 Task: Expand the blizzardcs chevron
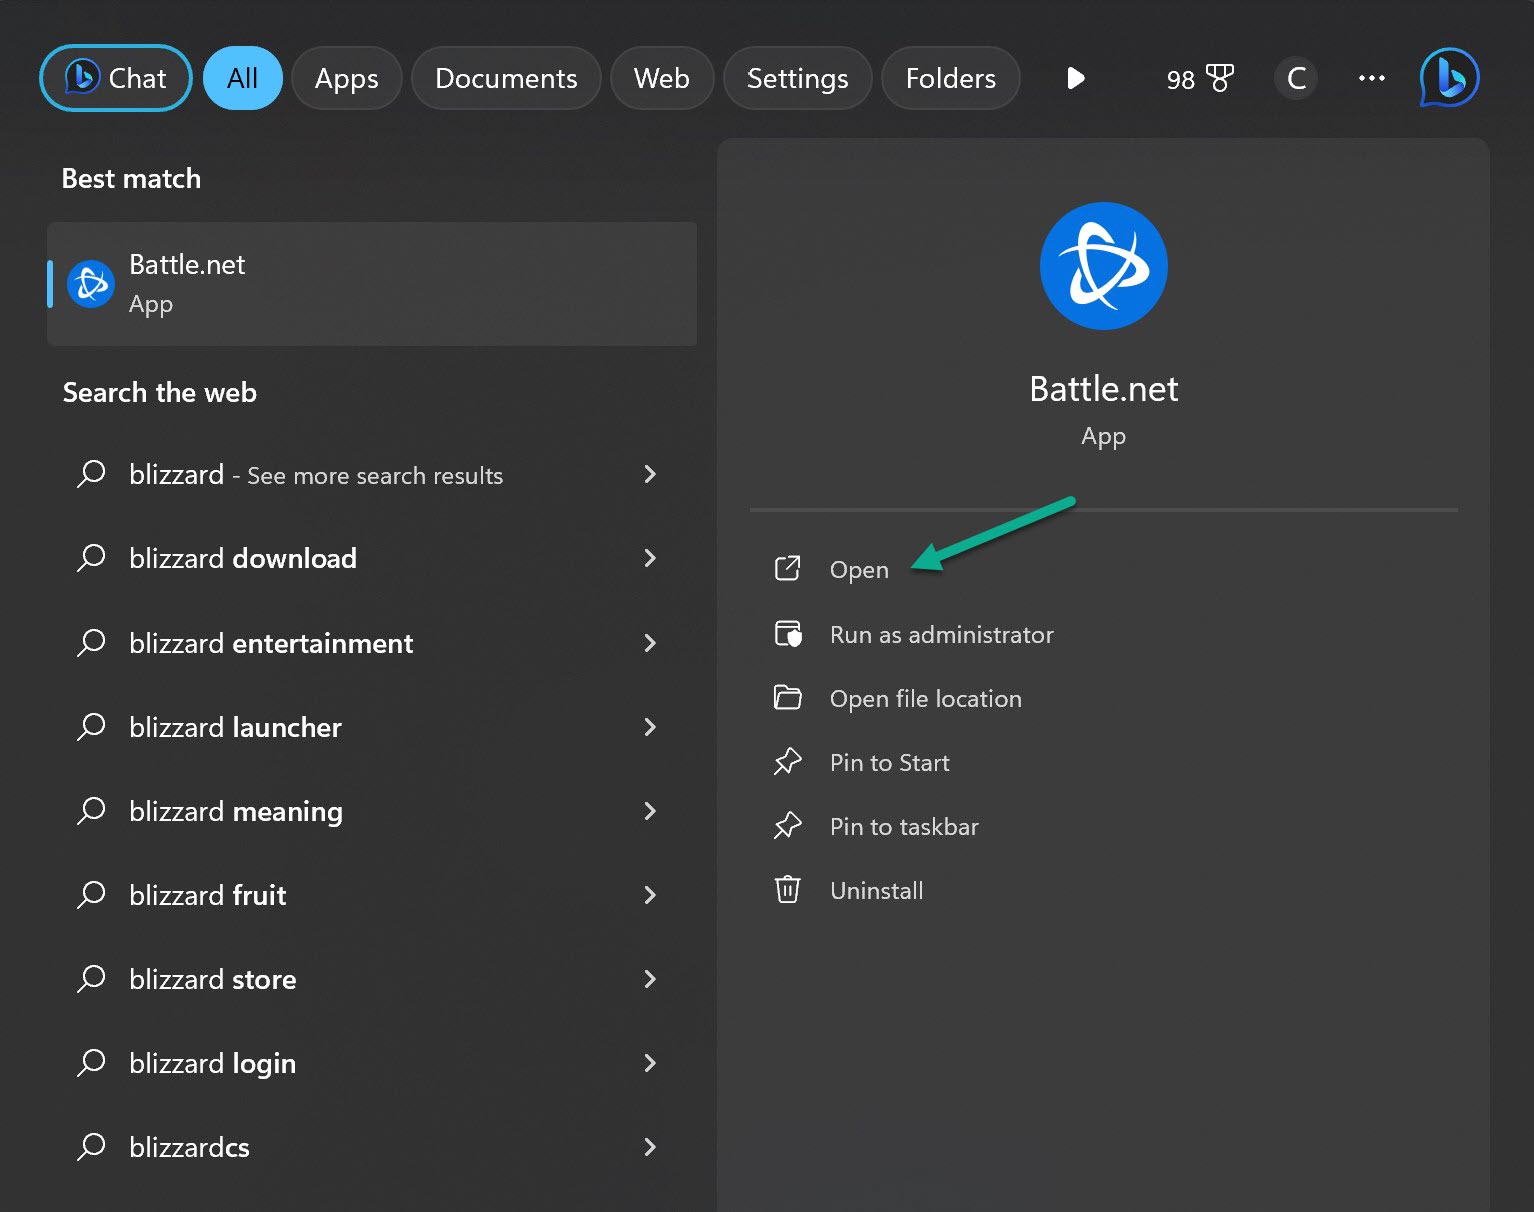tap(650, 1147)
